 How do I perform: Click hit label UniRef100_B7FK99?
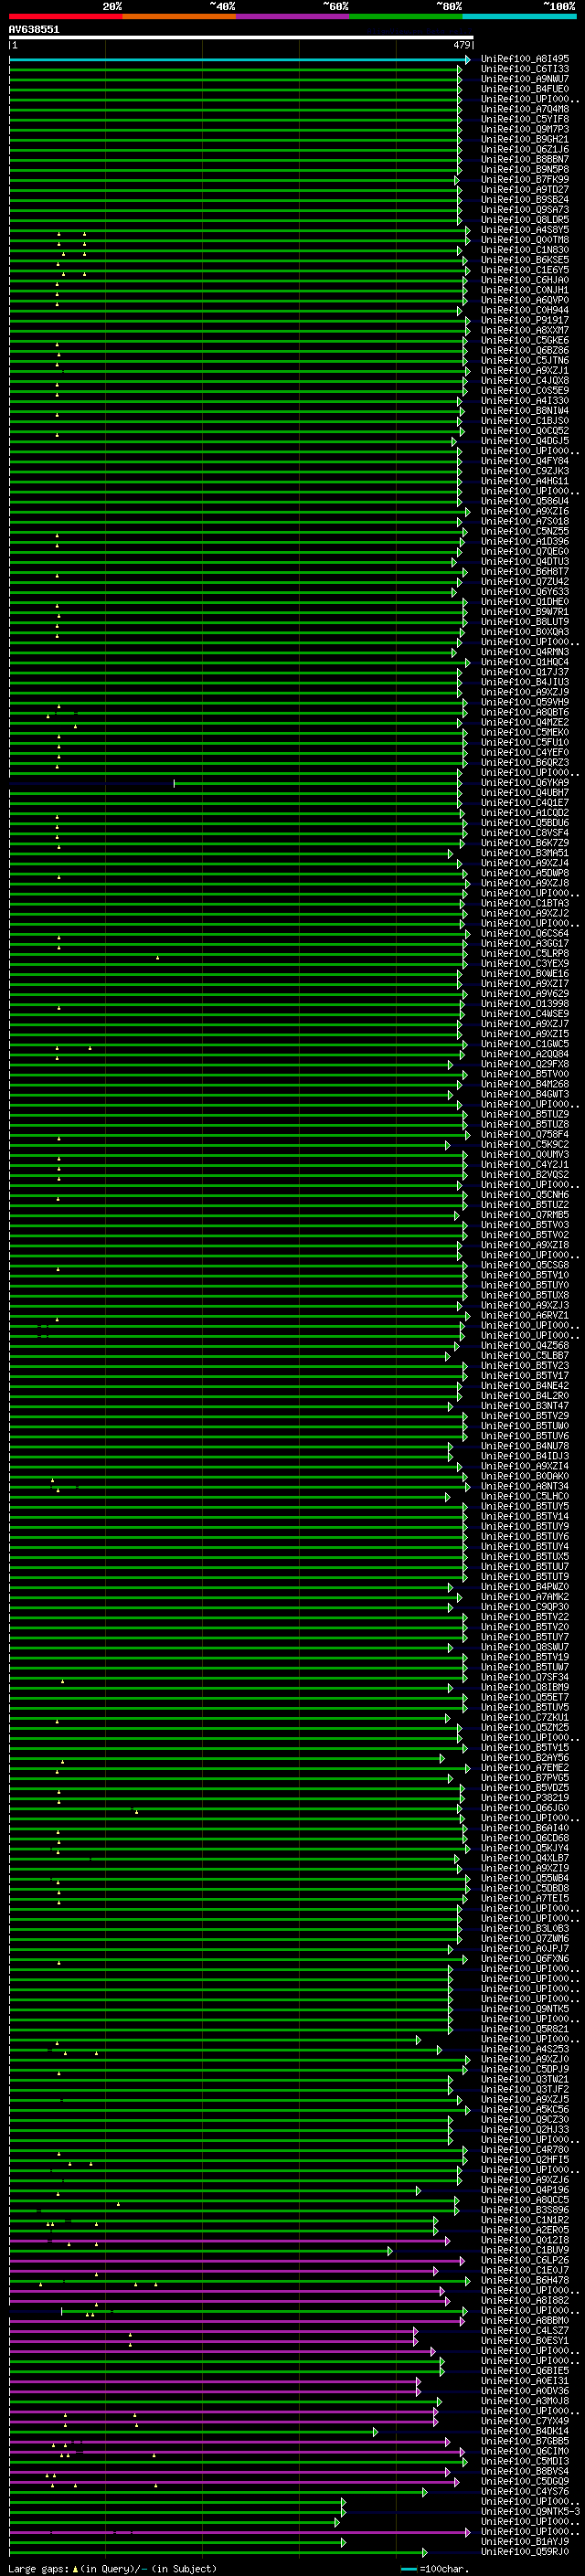click(x=525, y=180)
